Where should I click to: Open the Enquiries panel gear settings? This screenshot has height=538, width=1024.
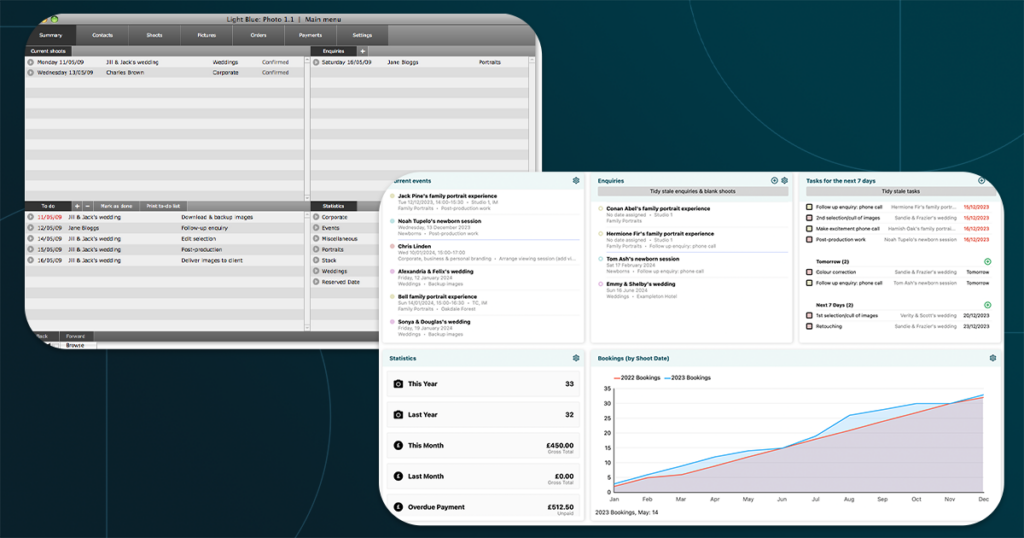click(x=785, y=181)
